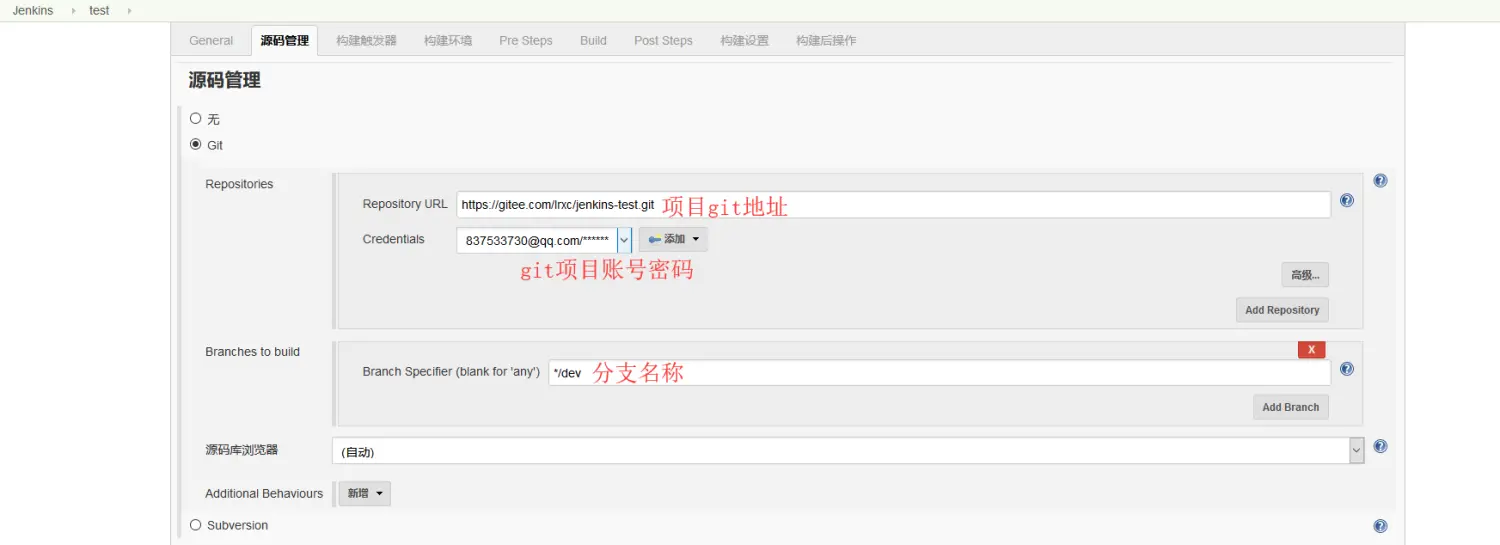Open help icon beside 源码库浏览器 dropdown

[1380, 447]
